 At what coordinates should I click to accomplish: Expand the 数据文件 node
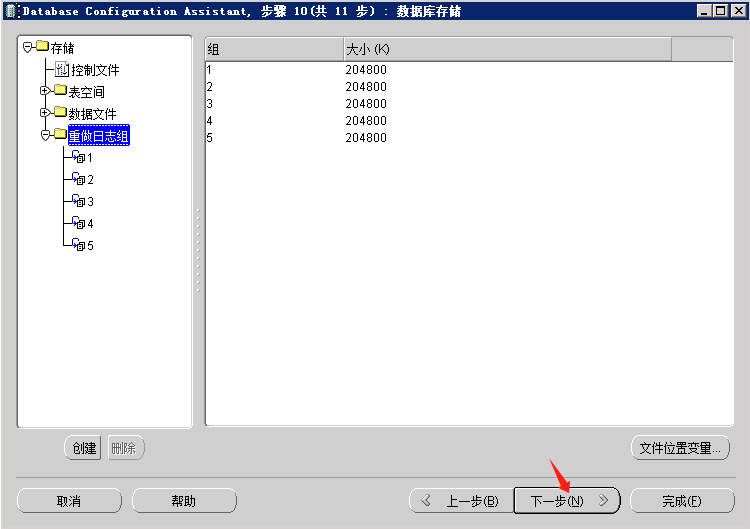(45, 112)
